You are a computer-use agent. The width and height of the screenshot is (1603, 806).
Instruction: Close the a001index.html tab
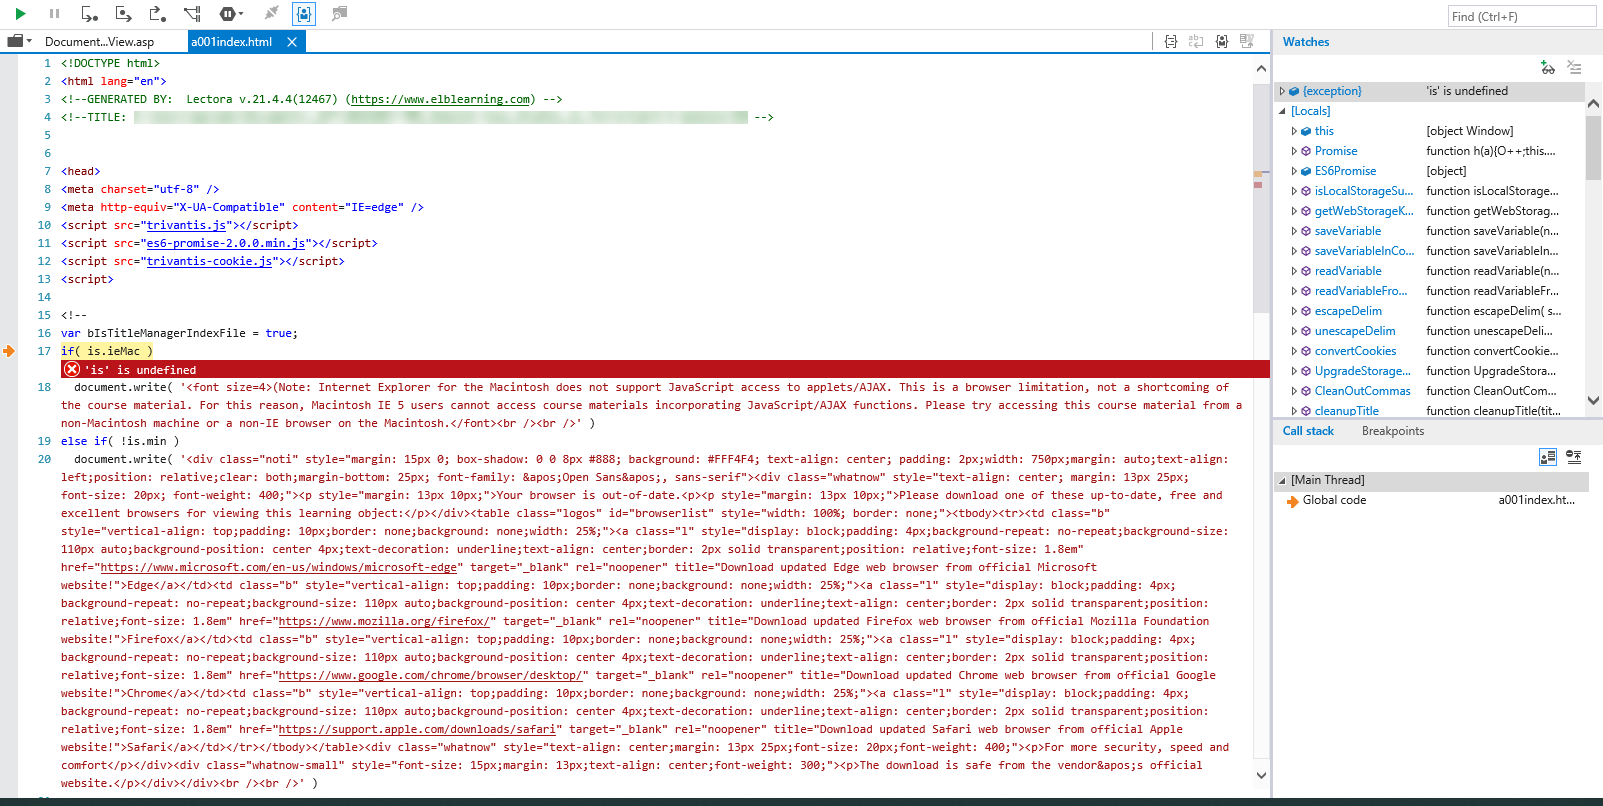(x=292, y=42)
